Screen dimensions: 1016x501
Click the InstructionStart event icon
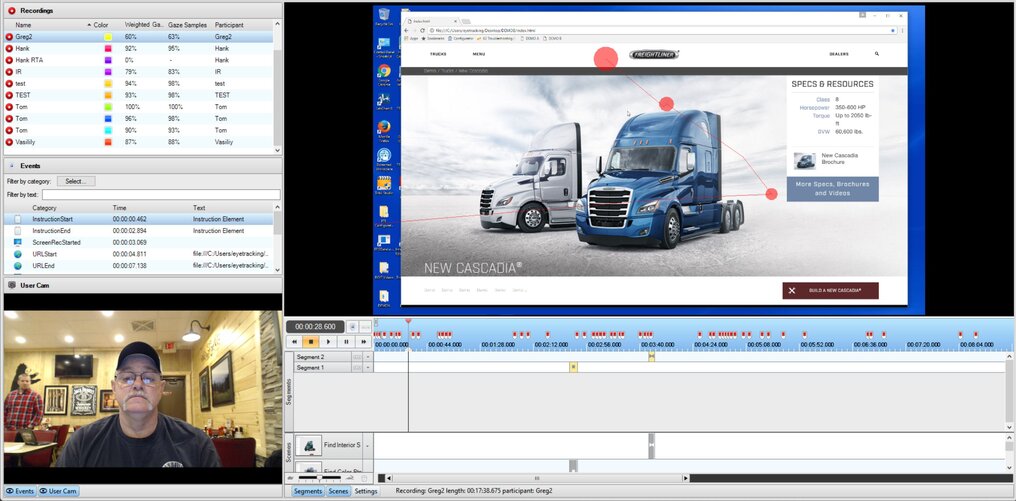(x=17, y=220)
